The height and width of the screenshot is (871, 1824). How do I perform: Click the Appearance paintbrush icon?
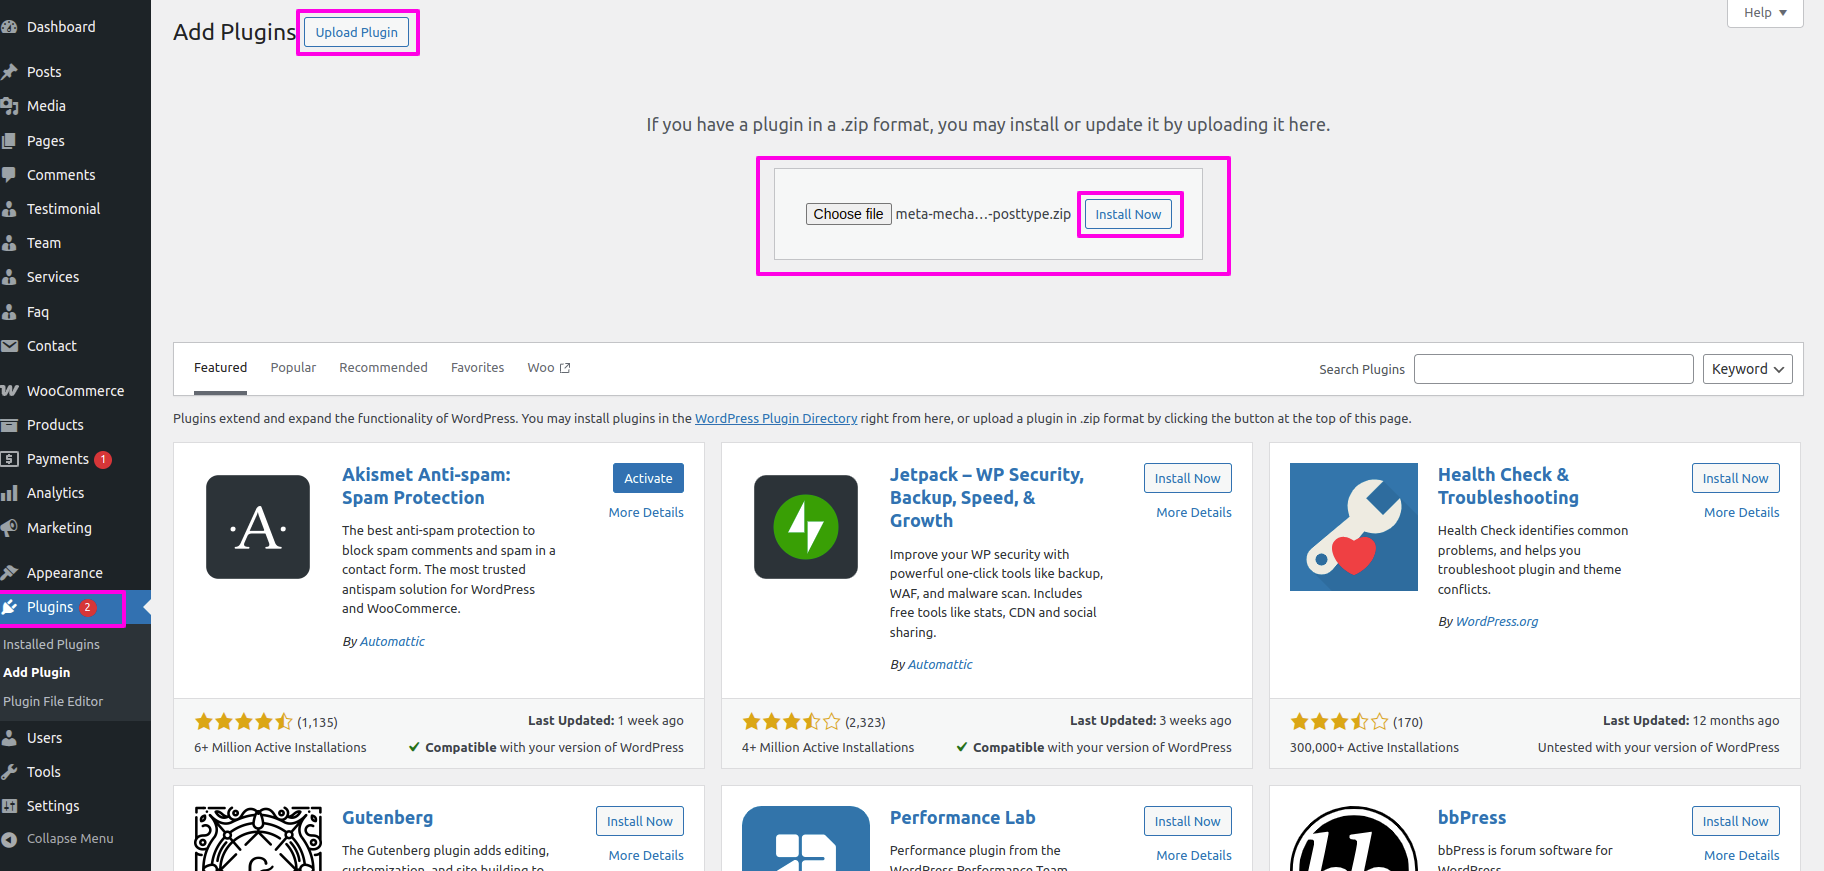click(9, 573)
